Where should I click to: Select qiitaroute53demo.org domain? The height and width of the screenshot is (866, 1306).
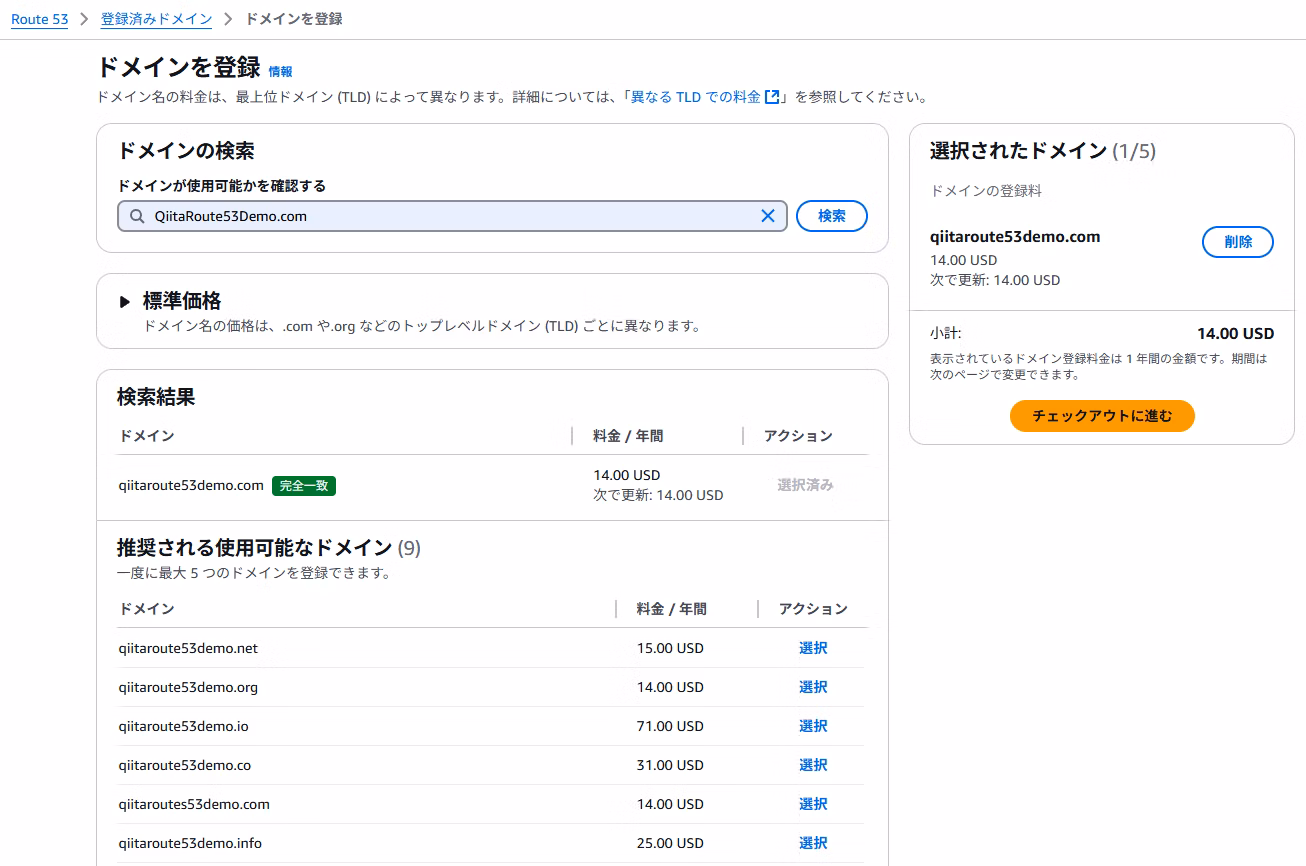(x=812, y=687)
